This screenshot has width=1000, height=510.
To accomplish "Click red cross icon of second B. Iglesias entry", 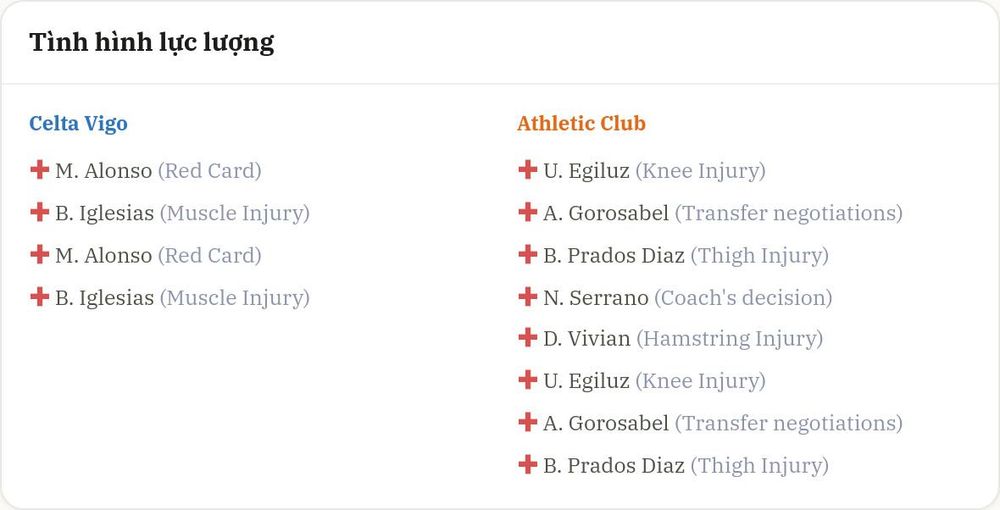I will coord(40,296).
